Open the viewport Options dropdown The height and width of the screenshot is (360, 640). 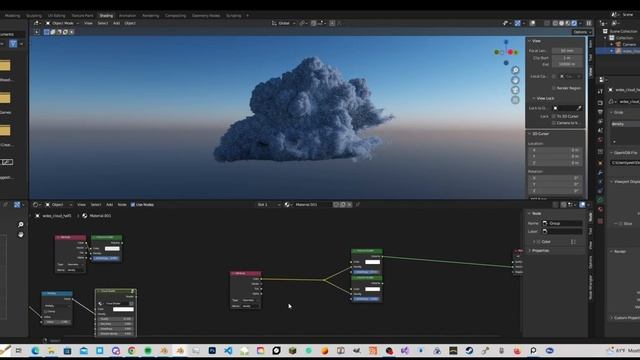click(582, 32)
